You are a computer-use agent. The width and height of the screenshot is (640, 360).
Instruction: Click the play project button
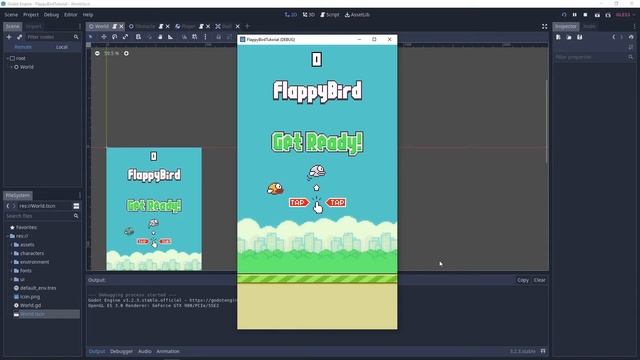pos(564,15)
